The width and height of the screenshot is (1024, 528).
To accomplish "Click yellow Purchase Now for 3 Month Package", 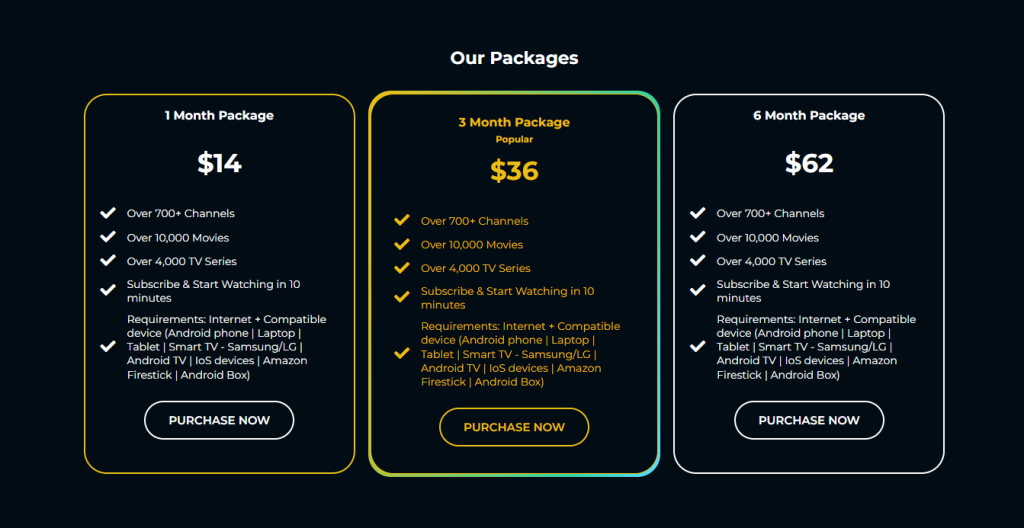I will tap(514, 427).
